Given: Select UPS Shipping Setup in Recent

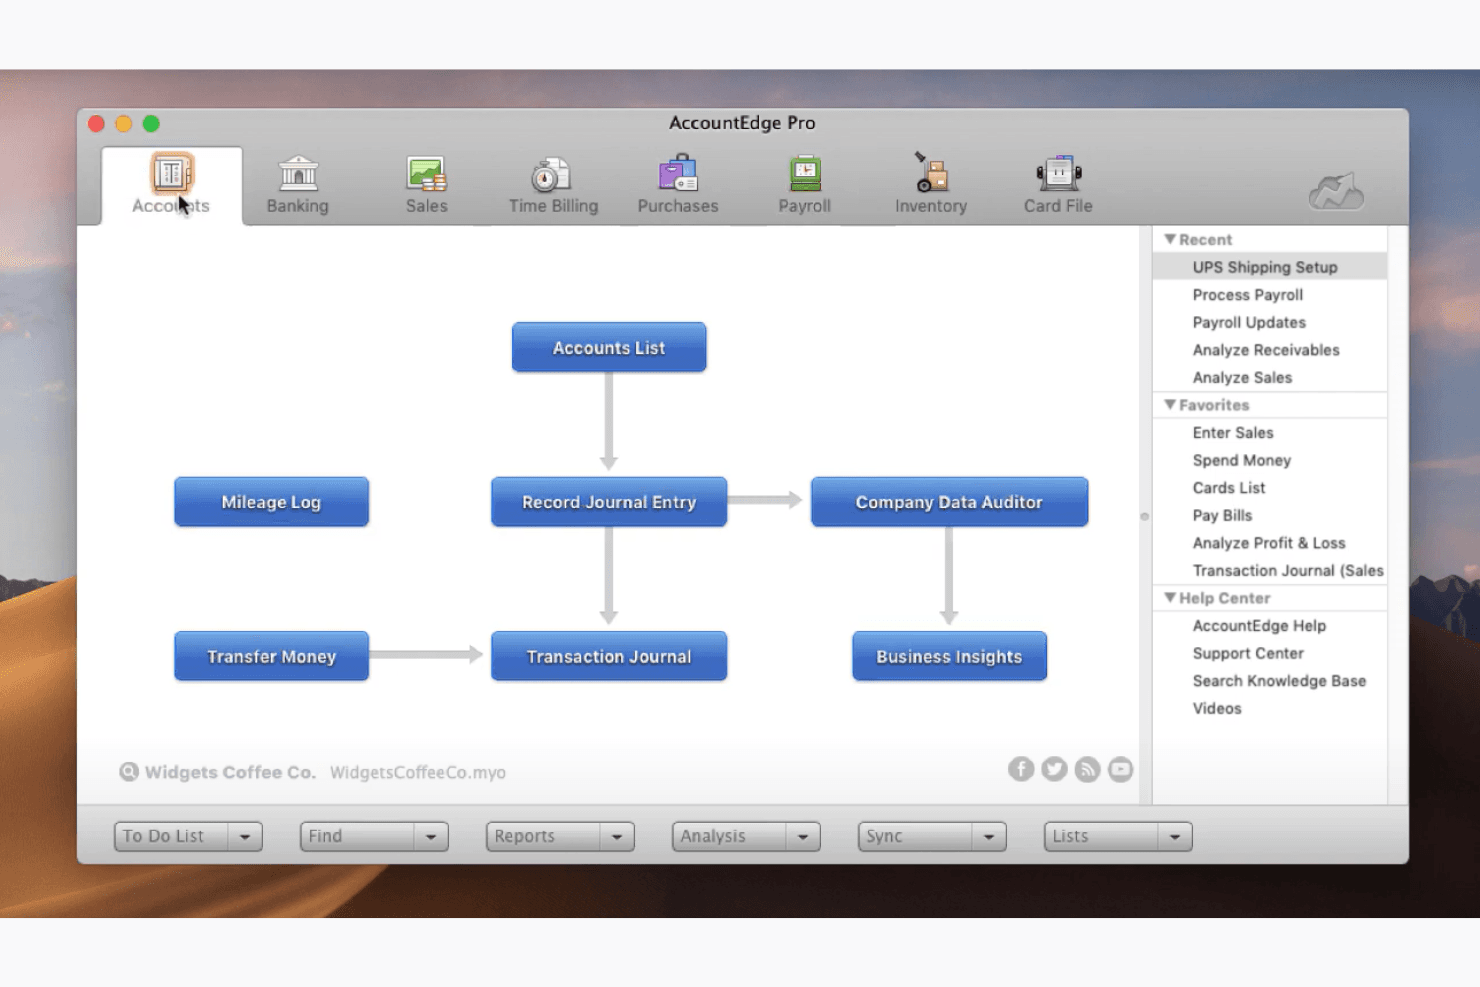Looking at the screenshot, I should 1269,267.
